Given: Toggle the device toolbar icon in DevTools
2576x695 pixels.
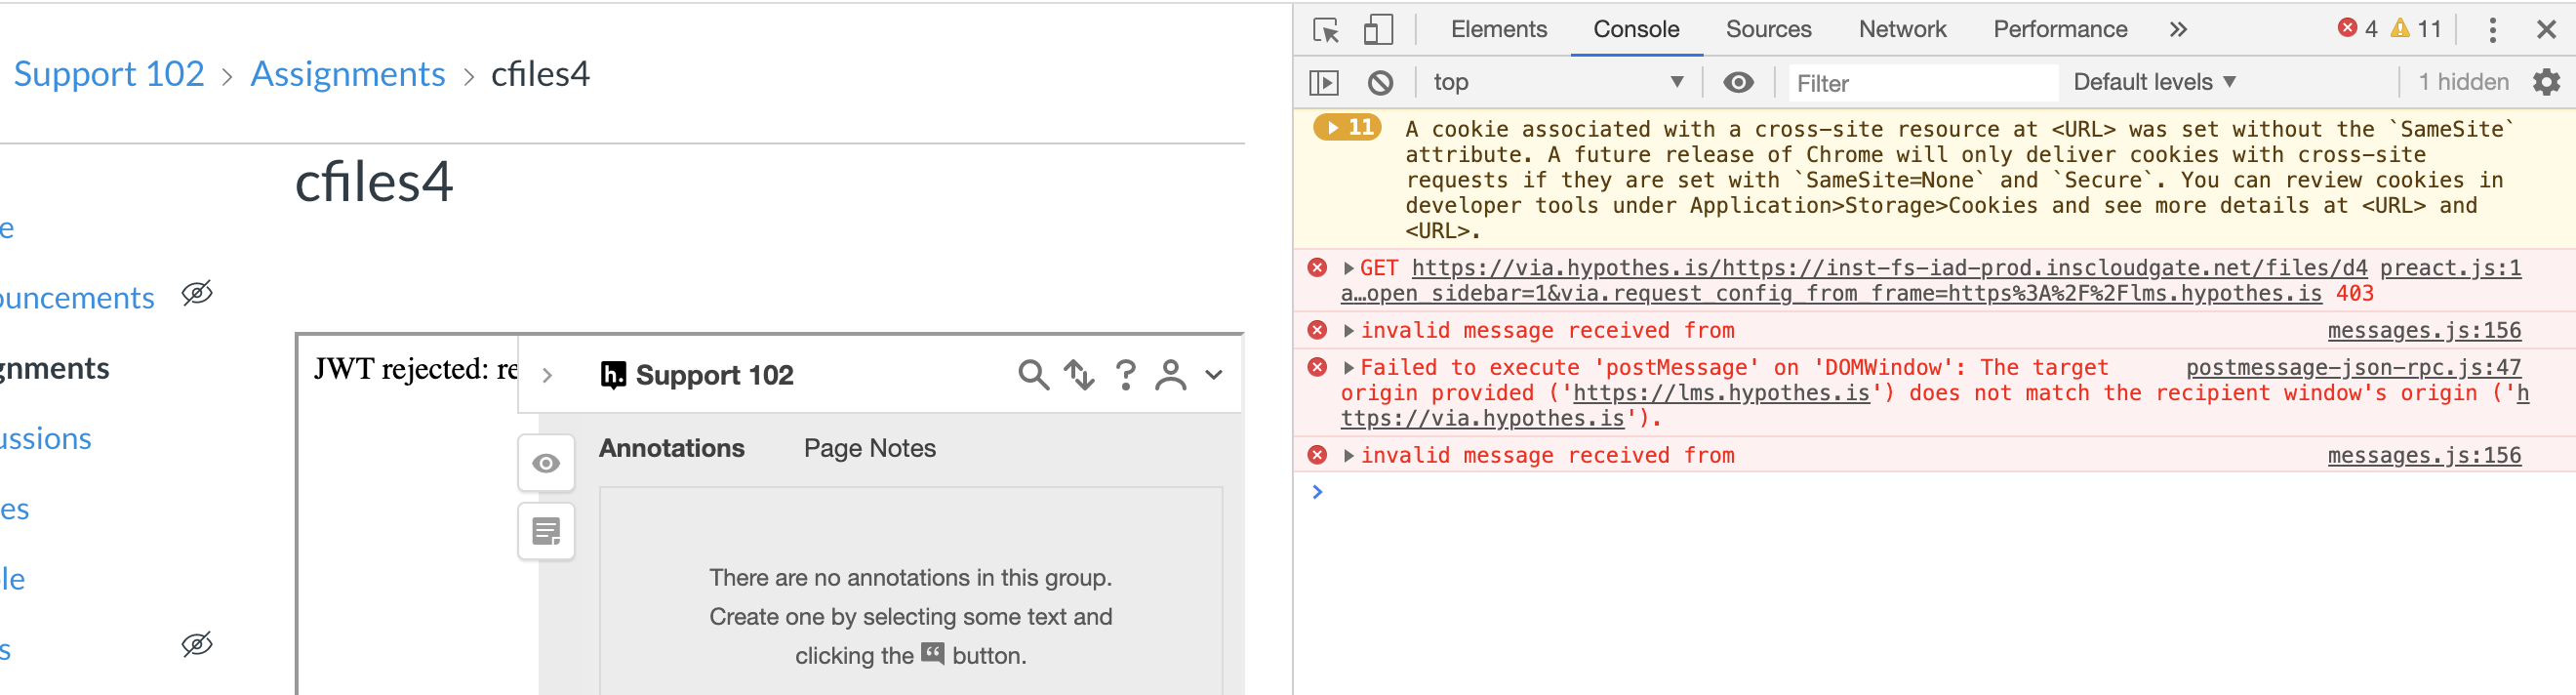Looking at the screenshot, I should (x=1379, y=30).
